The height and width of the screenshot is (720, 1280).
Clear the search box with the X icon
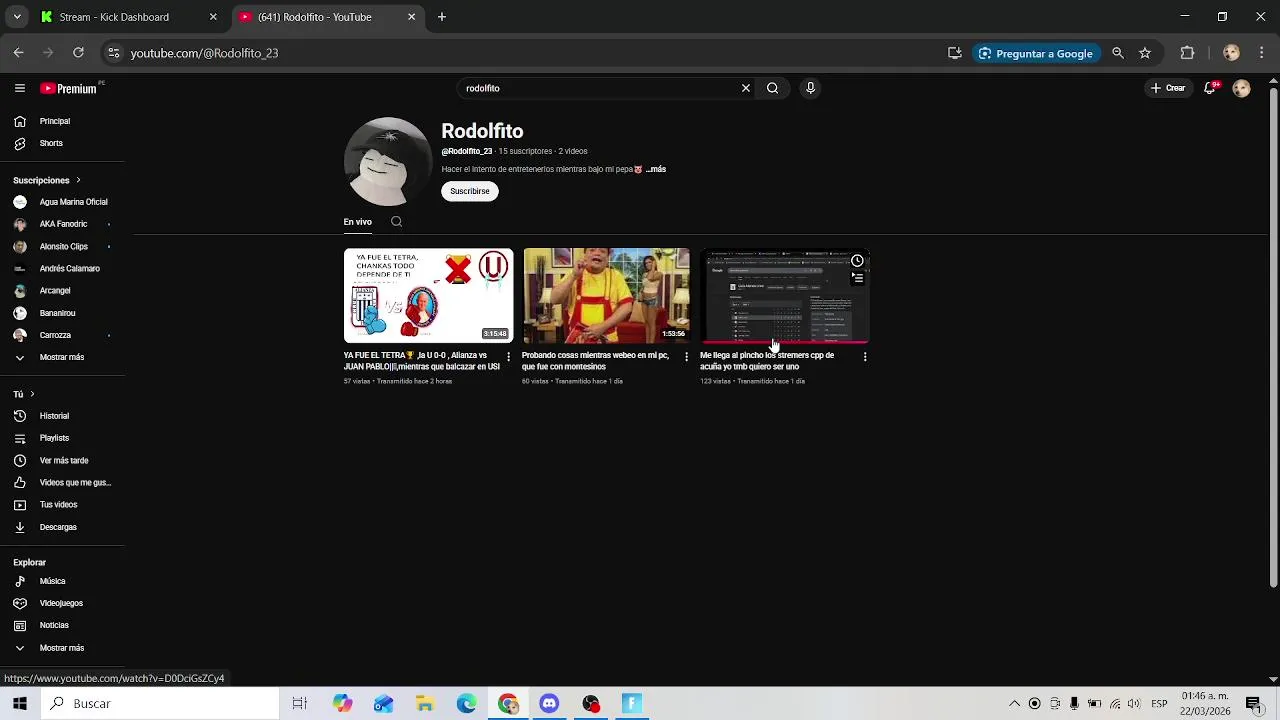745,88
